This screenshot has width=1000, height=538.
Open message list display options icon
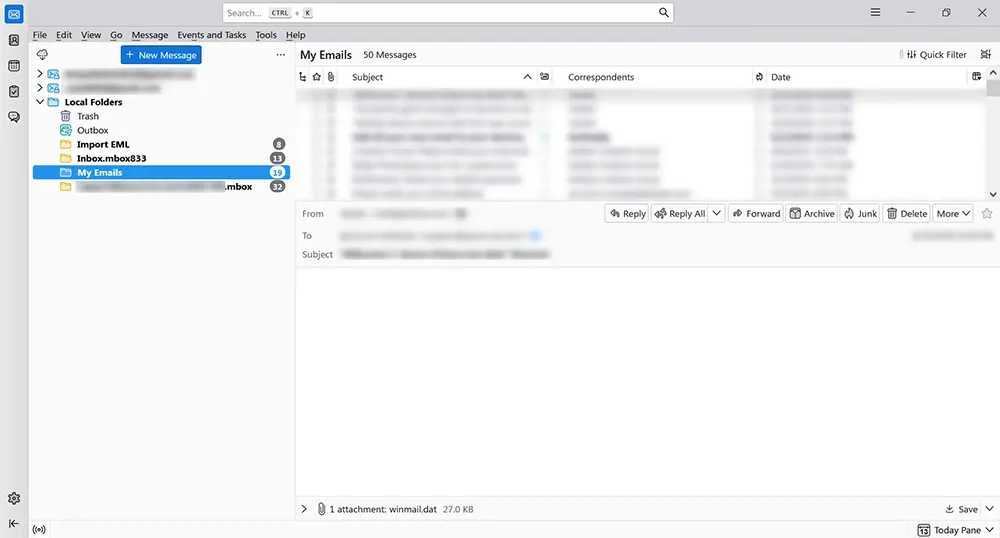pos(986,54)
